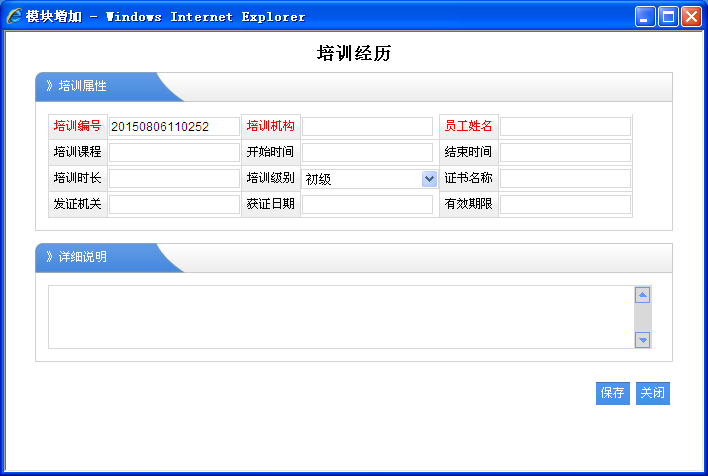Click the » icon beside 培训属性 header

(x=49, y=87)
